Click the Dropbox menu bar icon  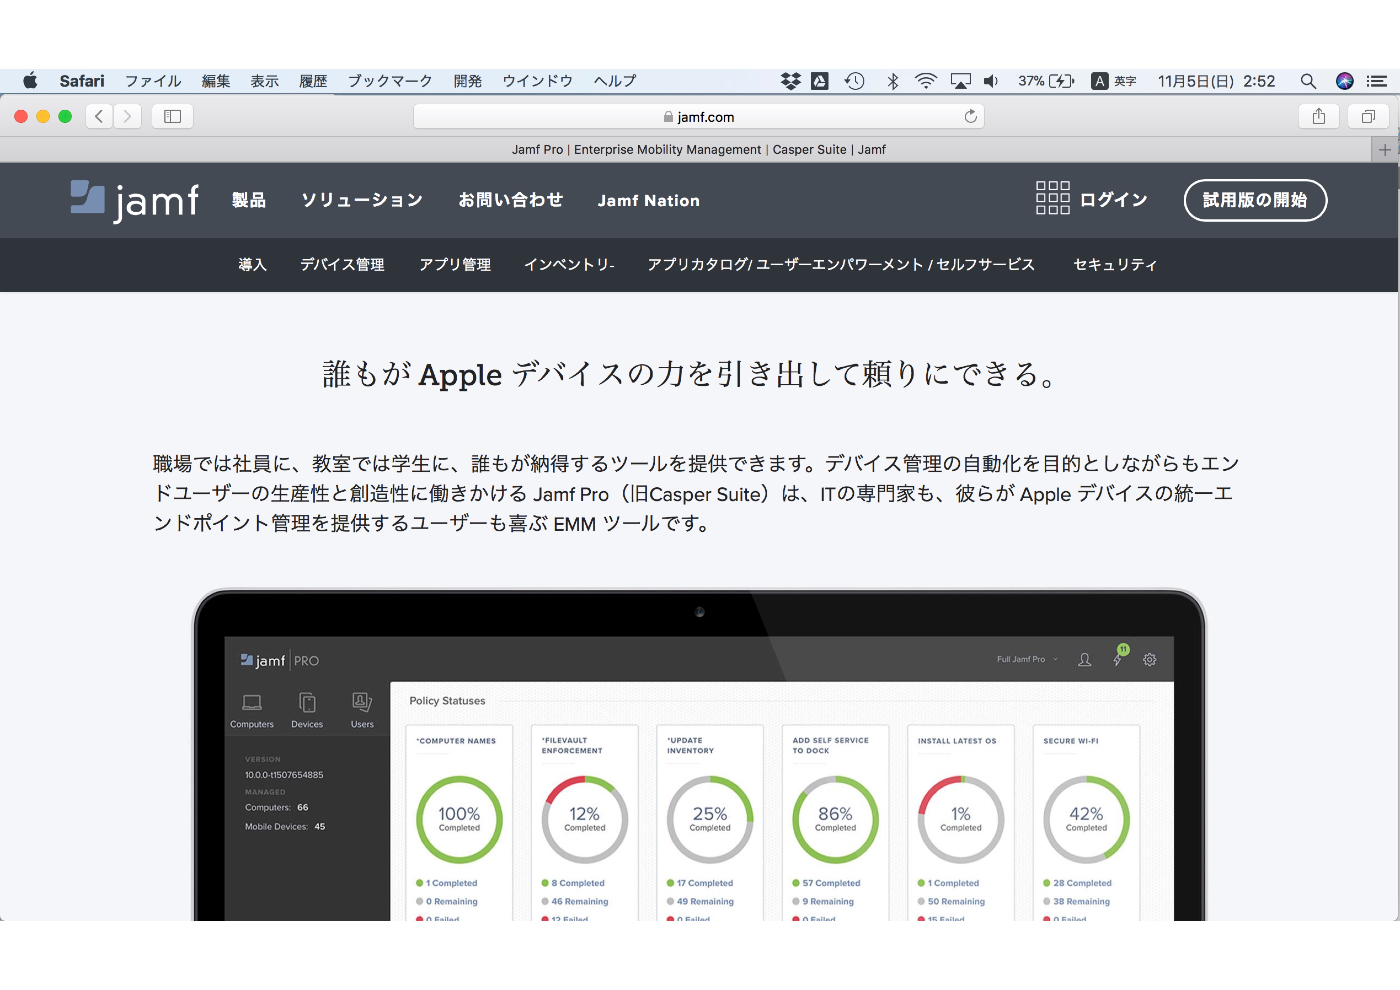coord(791,81)
